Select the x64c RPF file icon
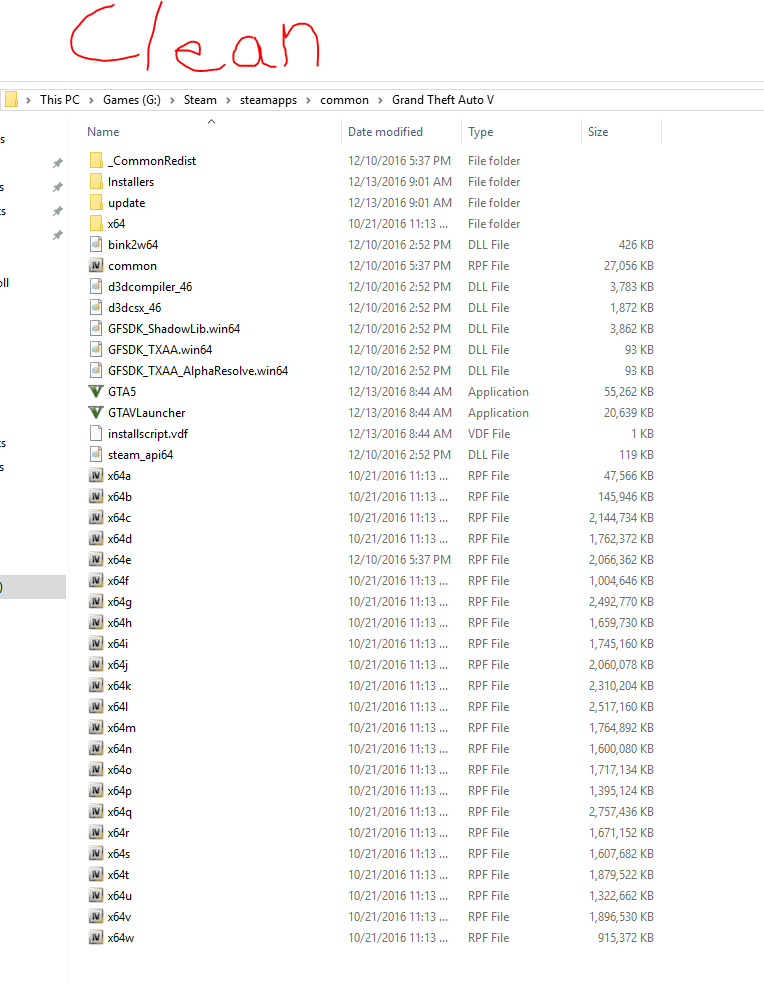 96,518
